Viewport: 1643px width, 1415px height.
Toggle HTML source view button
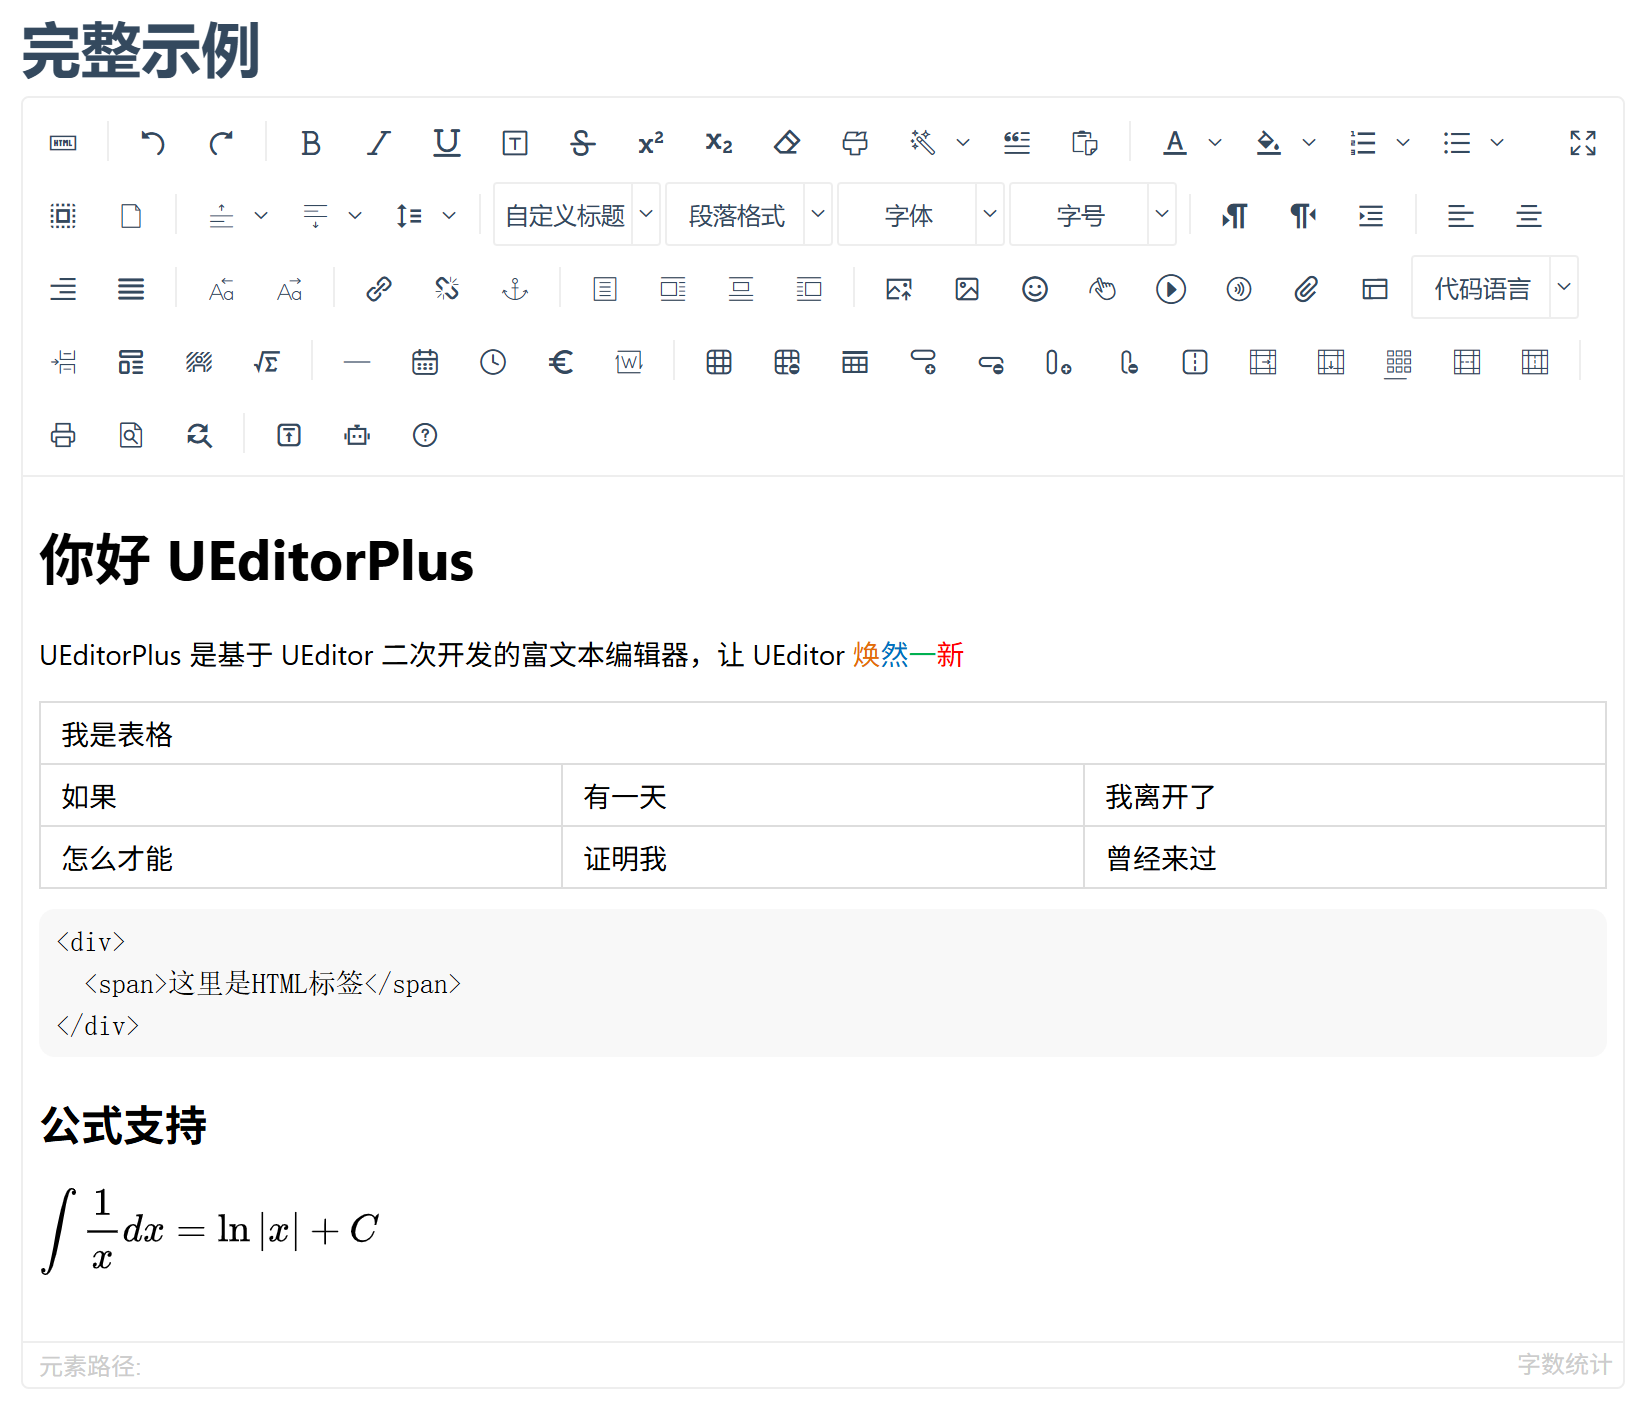click(63, 143)
